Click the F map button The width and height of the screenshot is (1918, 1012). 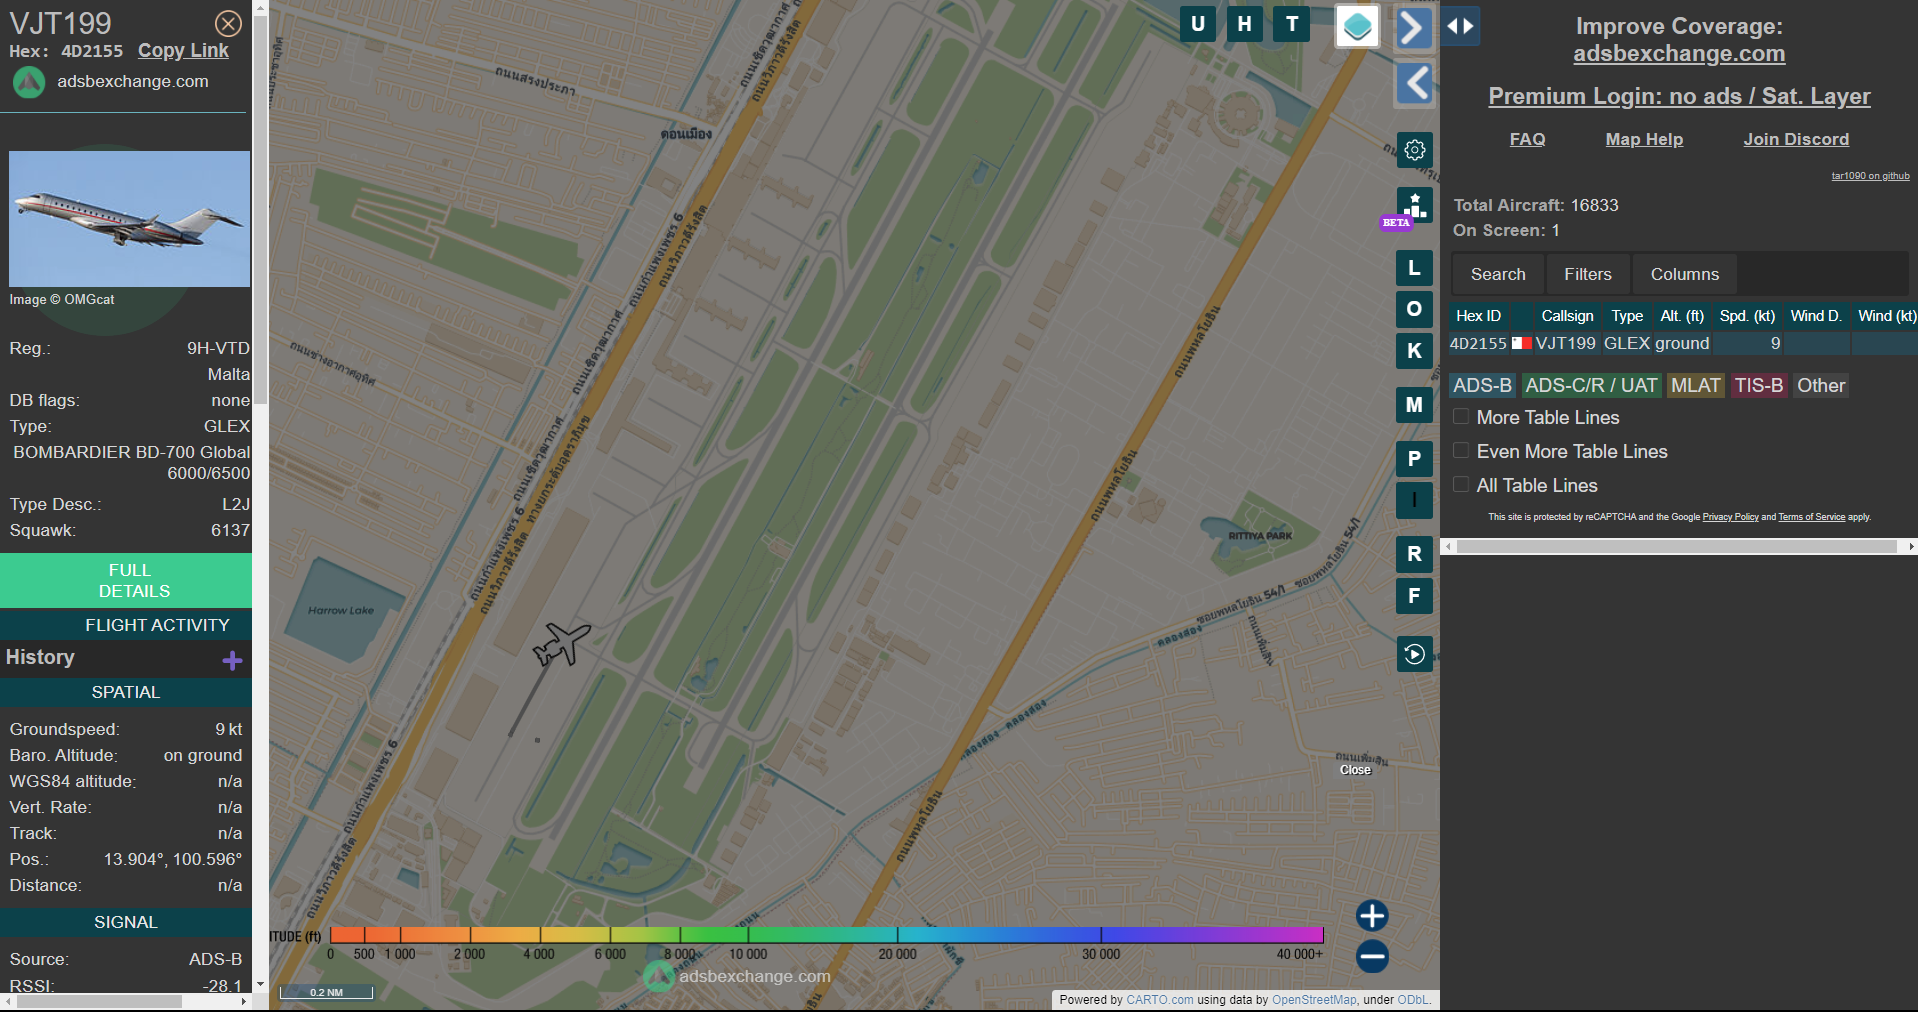pyautogui.click(x=1414, y=596)
